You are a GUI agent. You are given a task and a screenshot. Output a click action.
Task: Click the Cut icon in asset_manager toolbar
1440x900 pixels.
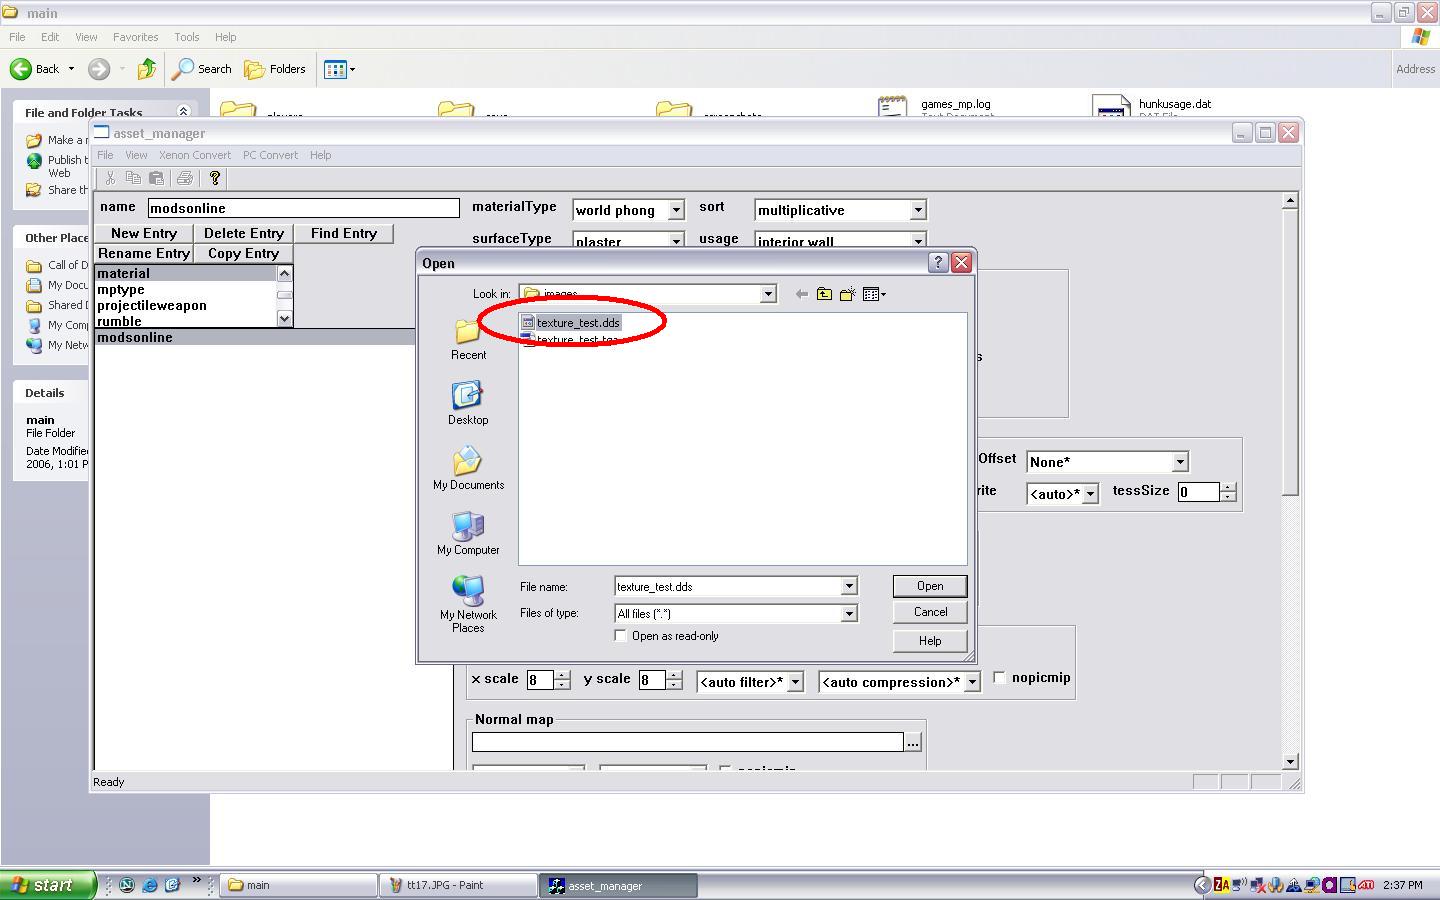tap(110, 178)
